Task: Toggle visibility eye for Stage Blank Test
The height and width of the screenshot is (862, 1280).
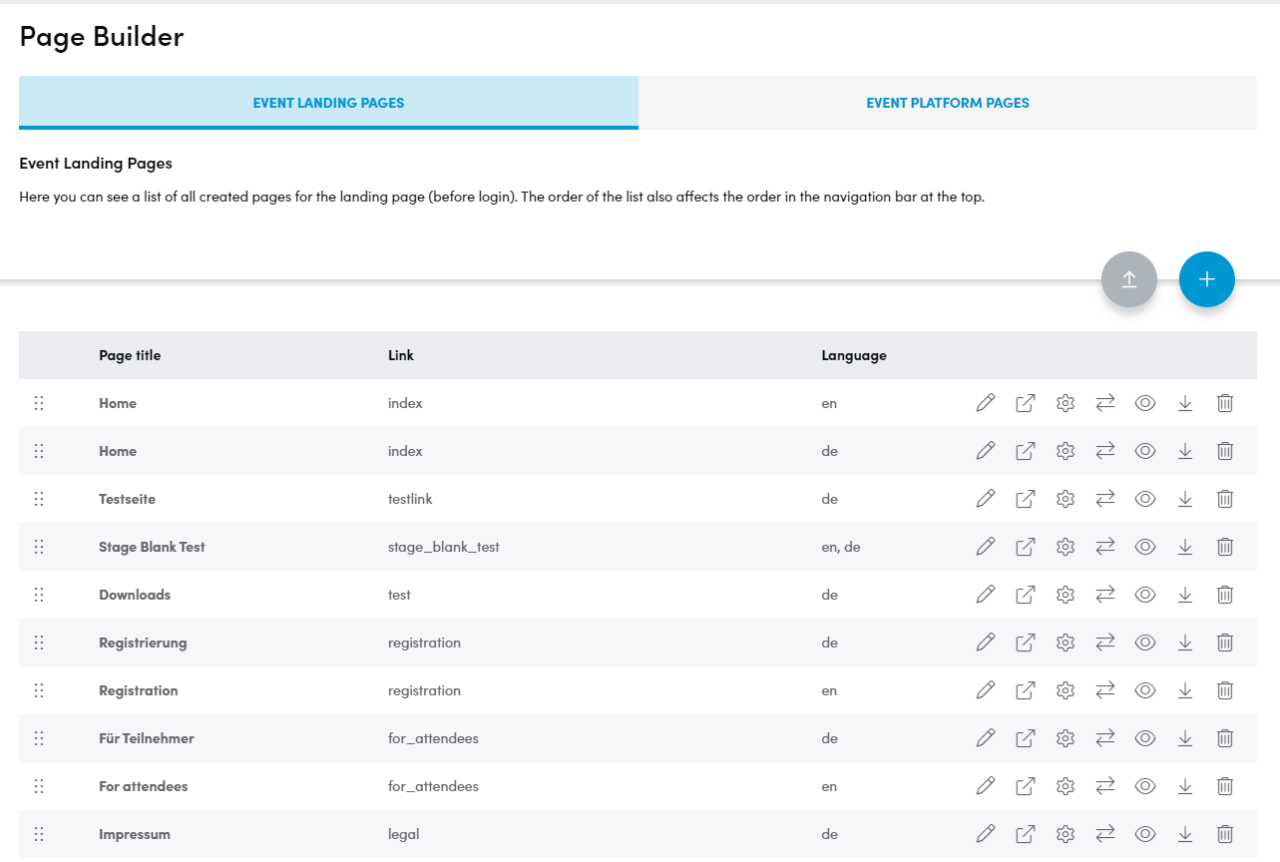Action: click(1145, 547)
